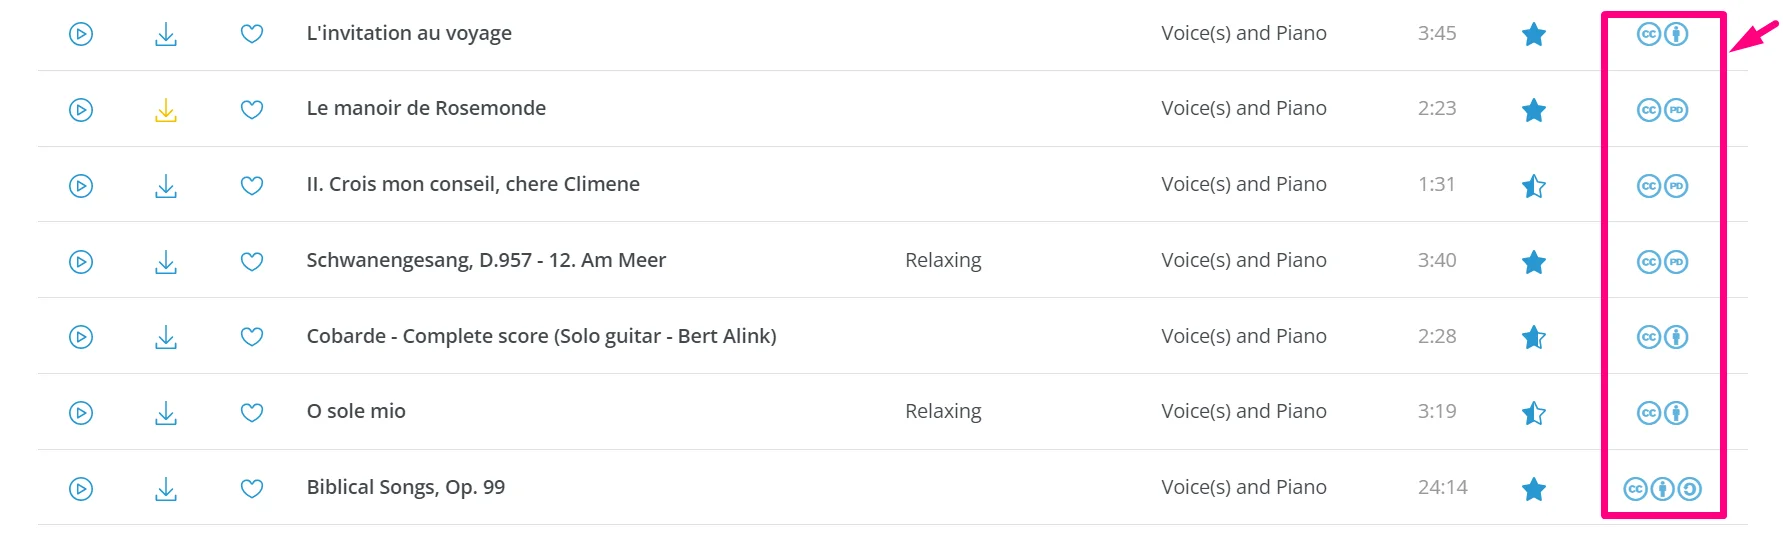Image resolution: width=1783 pixels, height=548 pixels.
Task: Heart the L'invitation au voyage track
Action: tap(252, 34)
